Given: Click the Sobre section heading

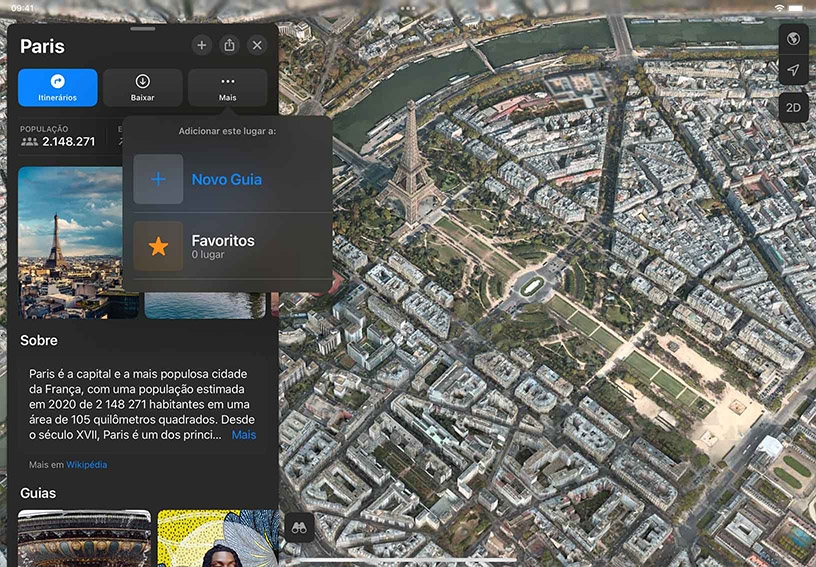Looking at the screenshot, I should tap(39, 340).
